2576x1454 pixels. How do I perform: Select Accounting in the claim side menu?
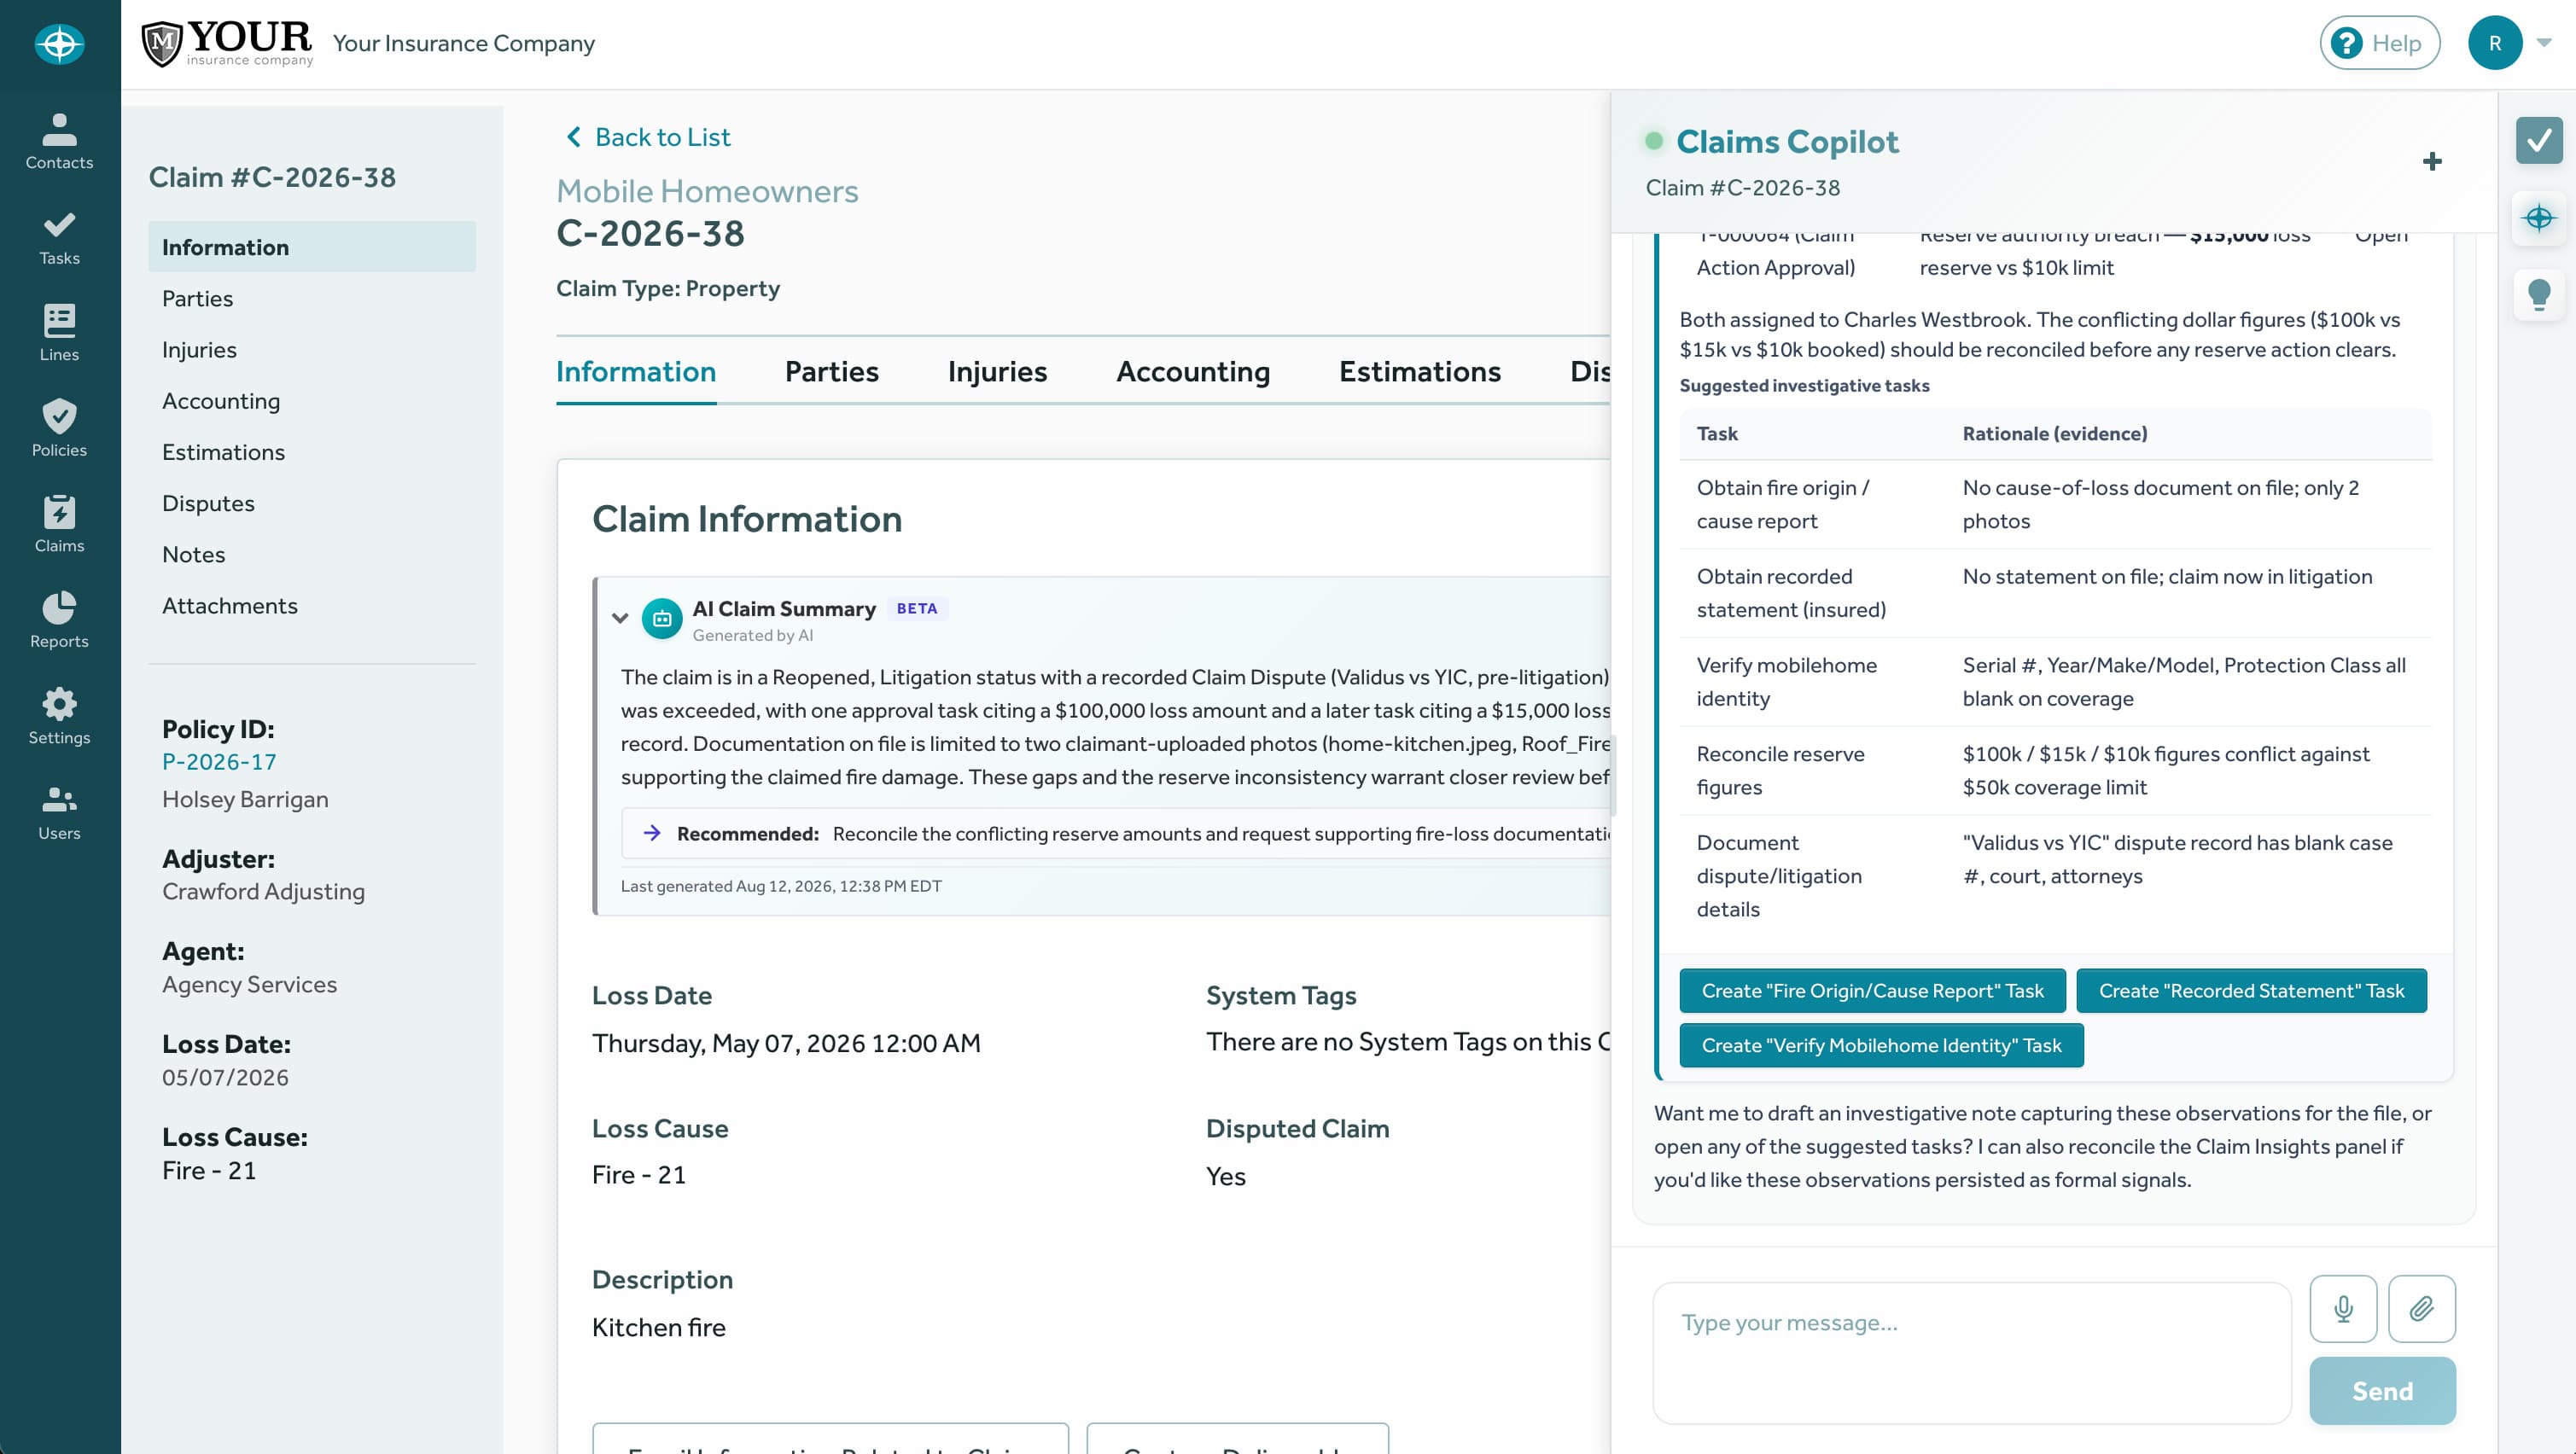click(x=221, y=401)
